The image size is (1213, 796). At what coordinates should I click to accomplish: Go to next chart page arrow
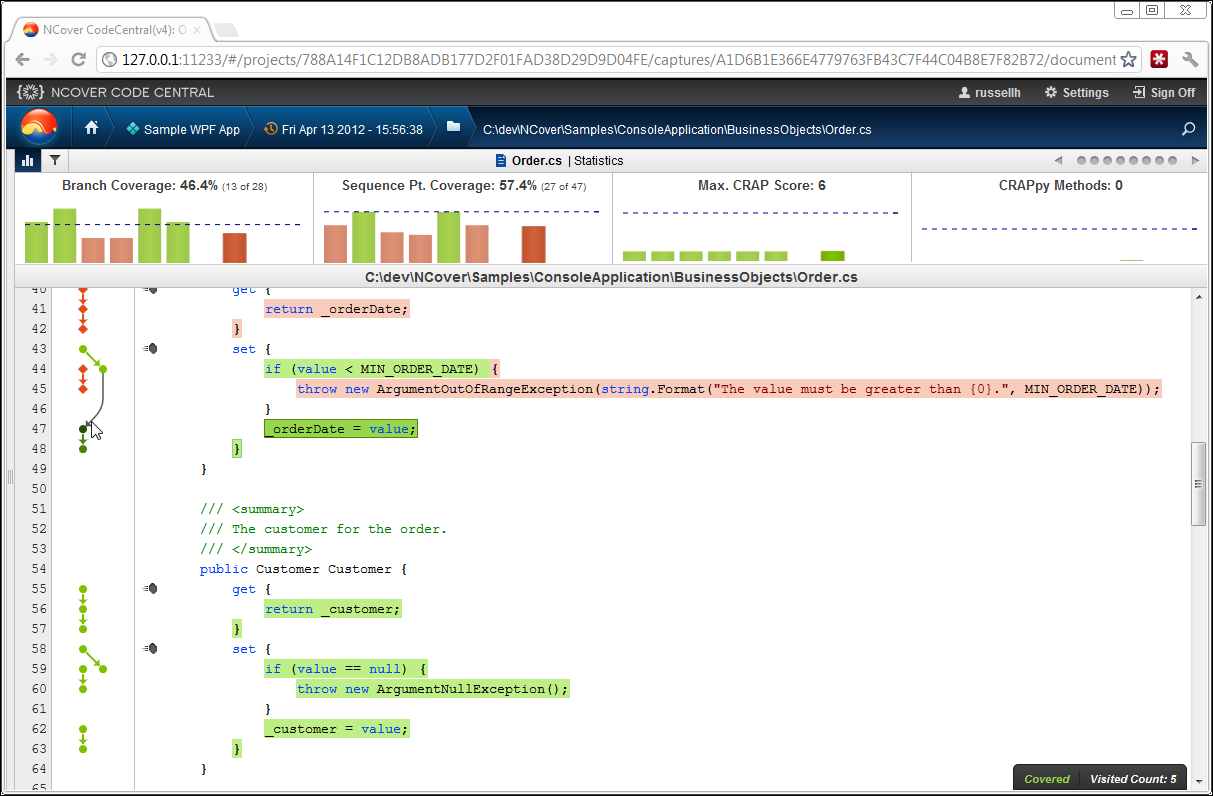pyautogui.click(x=1195, y=160)
